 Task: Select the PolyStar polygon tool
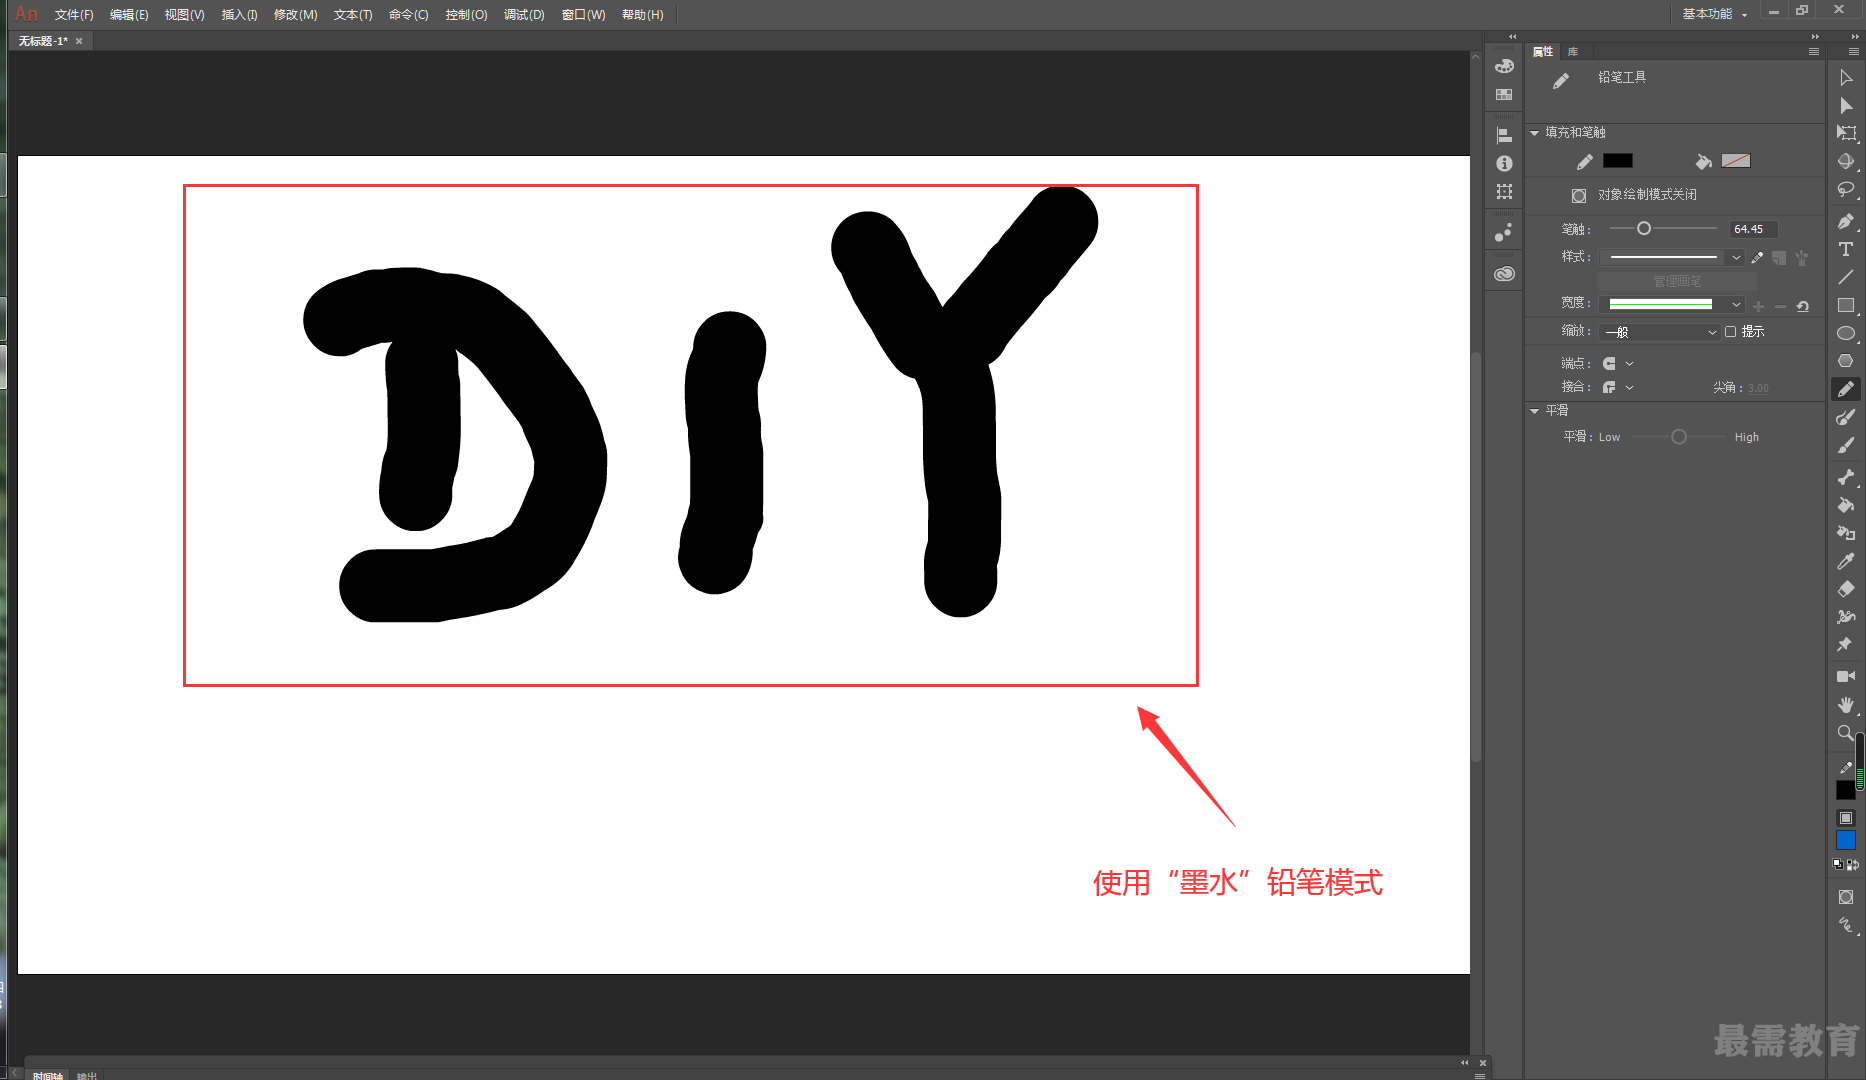tap(1846, 361)
